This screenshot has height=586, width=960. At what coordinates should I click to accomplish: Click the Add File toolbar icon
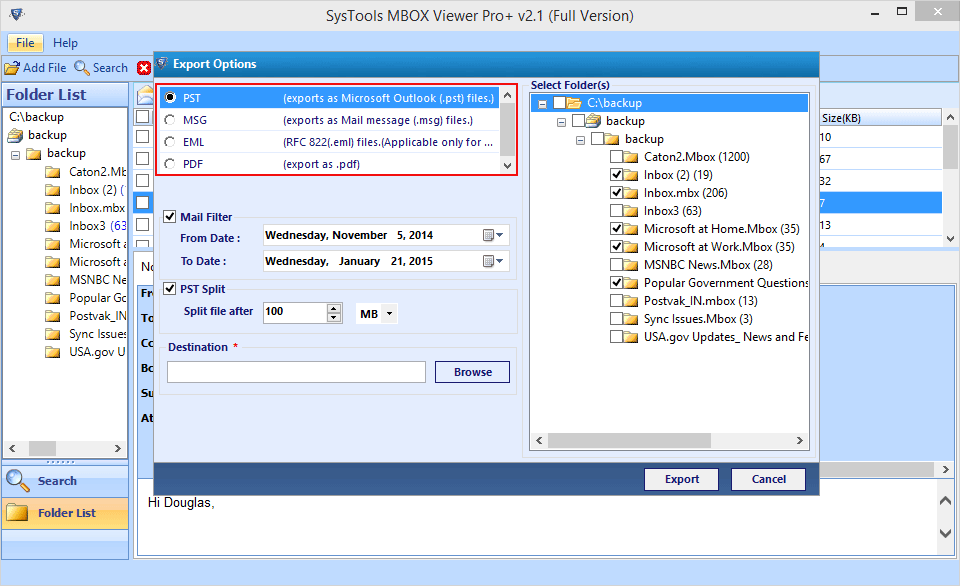[12, 68]
